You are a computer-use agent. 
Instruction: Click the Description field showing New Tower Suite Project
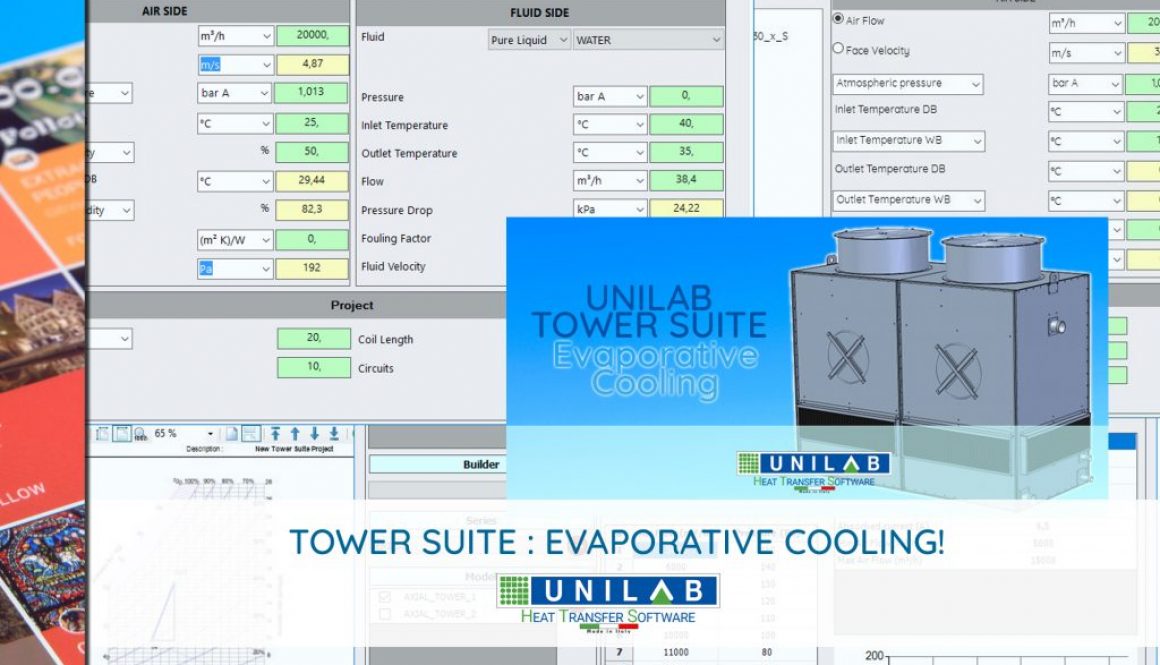[x=295, y=446]
